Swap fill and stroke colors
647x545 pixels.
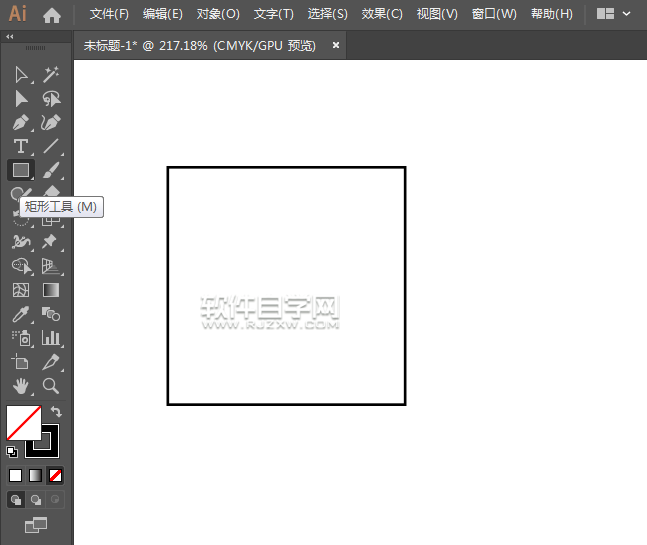56,412
